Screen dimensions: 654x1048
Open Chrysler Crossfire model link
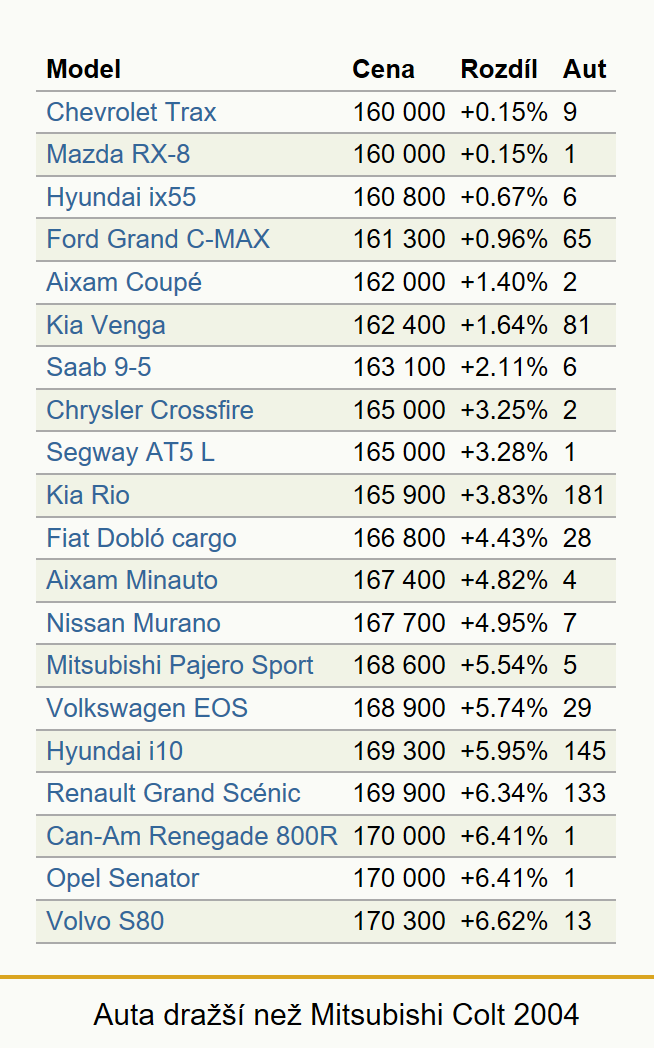[150, 410]
